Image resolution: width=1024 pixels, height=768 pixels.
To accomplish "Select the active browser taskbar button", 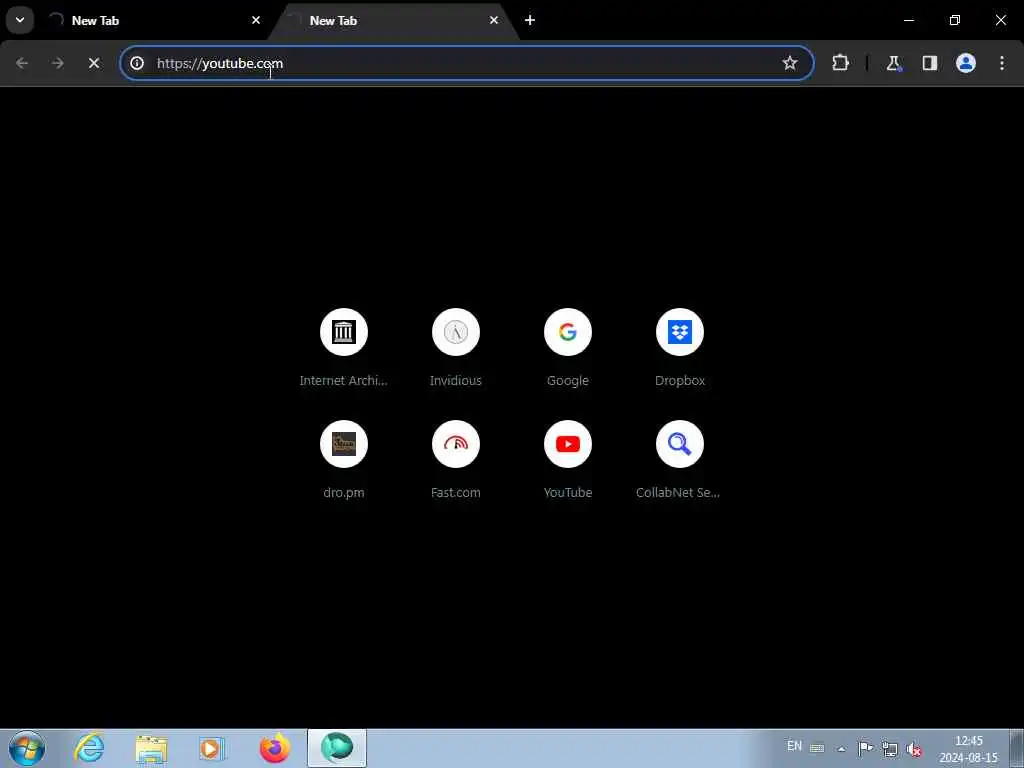I will pos(337,748).
